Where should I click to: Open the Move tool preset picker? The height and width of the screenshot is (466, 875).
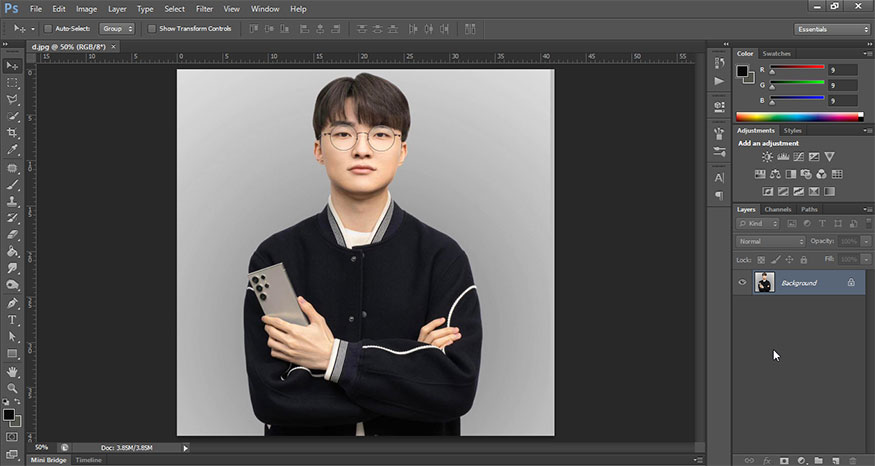[x=32, y=28]
